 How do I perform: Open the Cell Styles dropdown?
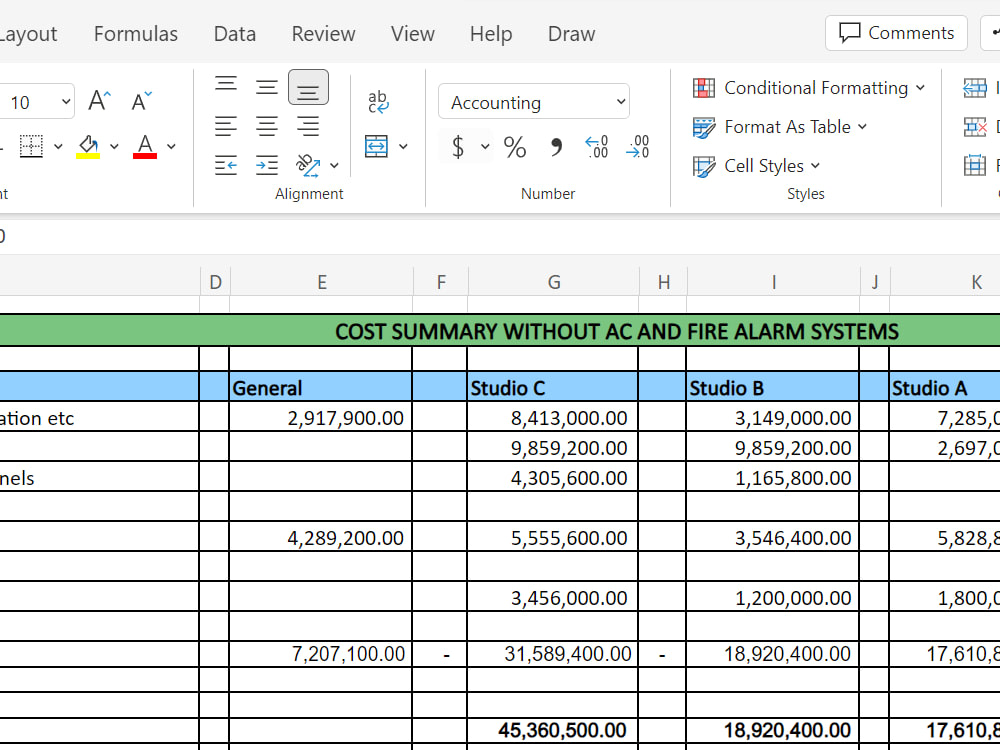pyautogui.click(x=755, y=166)
